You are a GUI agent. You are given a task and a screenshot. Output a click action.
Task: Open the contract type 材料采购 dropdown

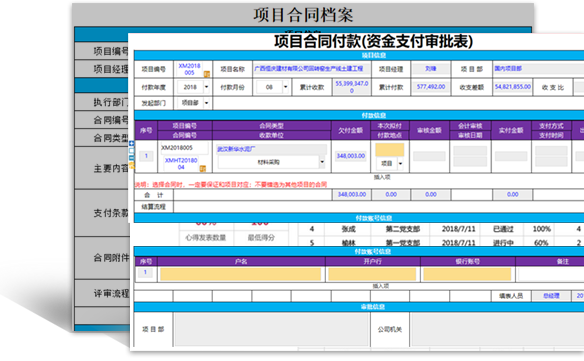click(x=322, y=162)
